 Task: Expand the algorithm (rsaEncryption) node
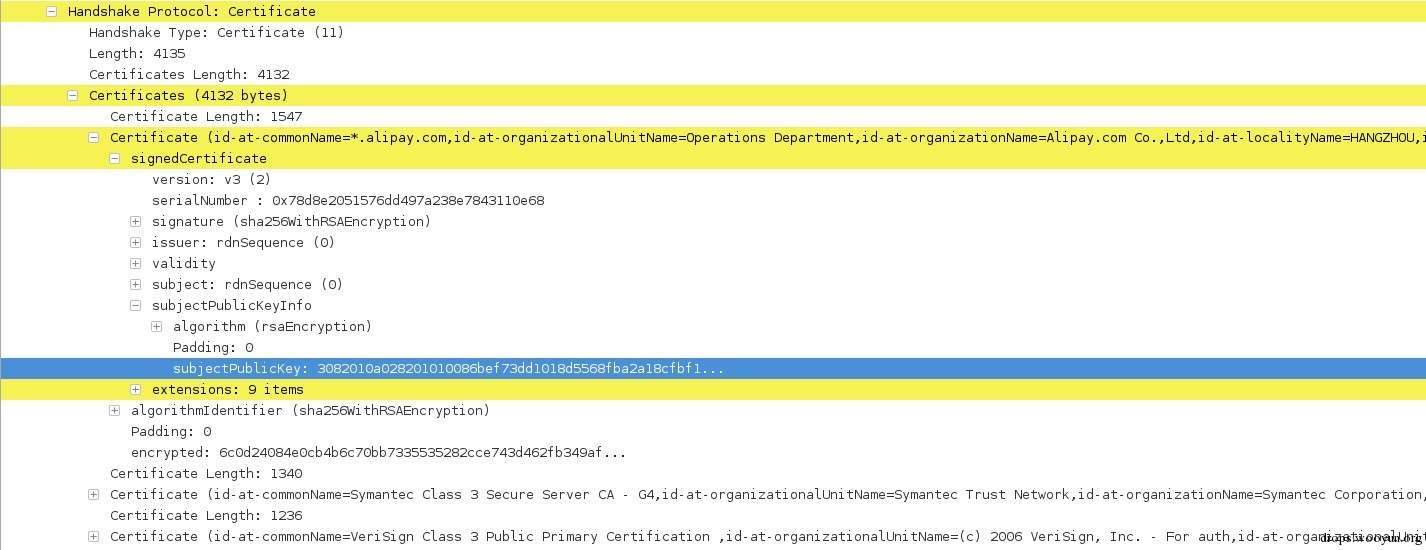(156, 326)
